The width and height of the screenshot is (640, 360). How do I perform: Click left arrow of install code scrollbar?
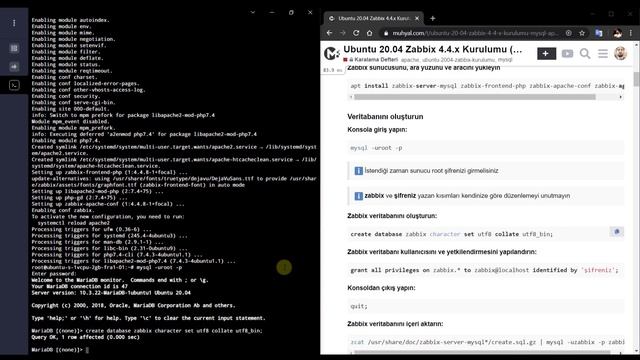pos(351,97)
